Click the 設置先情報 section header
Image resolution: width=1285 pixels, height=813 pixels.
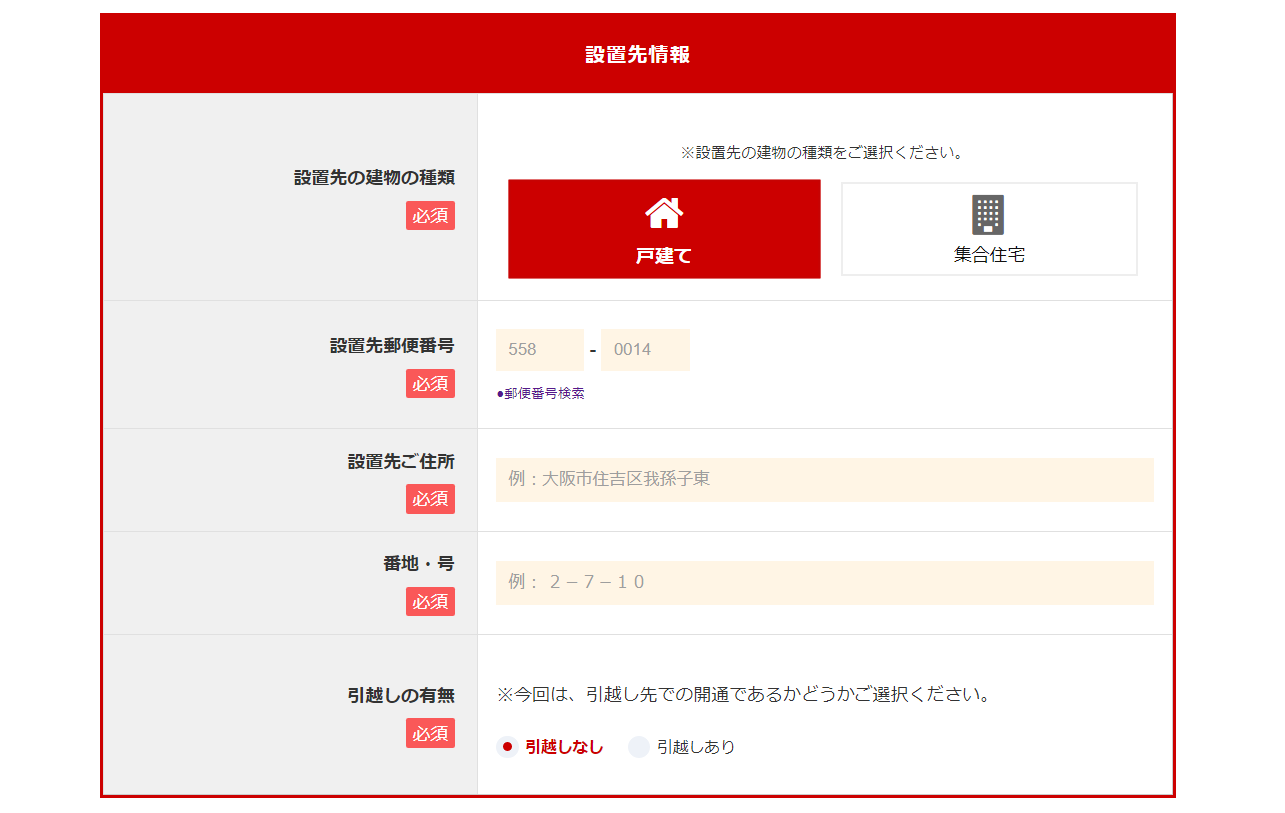[638, 55]
